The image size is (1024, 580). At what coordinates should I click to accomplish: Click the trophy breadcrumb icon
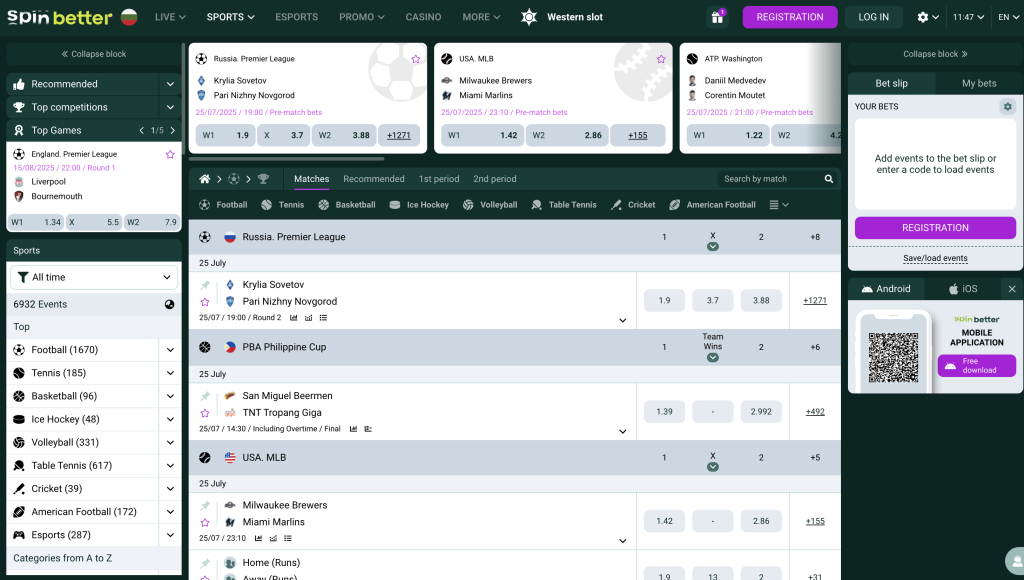[263, 179]
